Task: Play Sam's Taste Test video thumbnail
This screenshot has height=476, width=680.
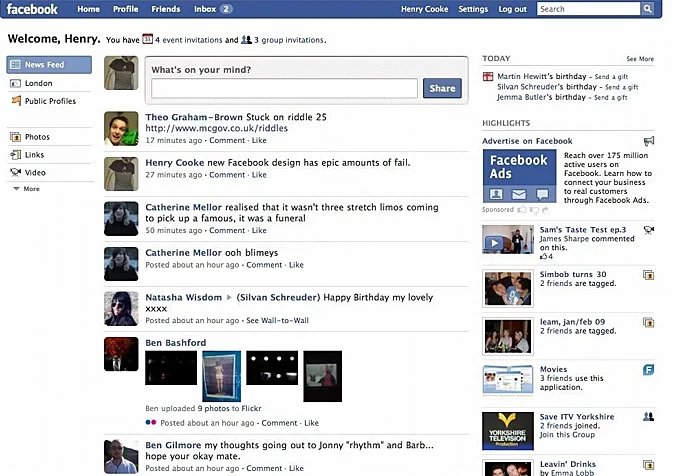Action: coord(508,239)
